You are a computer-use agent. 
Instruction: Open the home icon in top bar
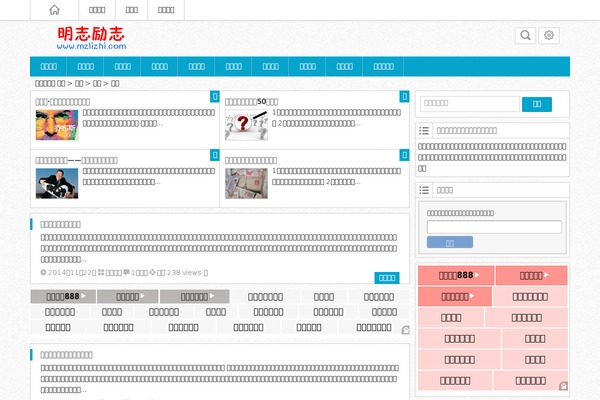(x=54, y=10)
